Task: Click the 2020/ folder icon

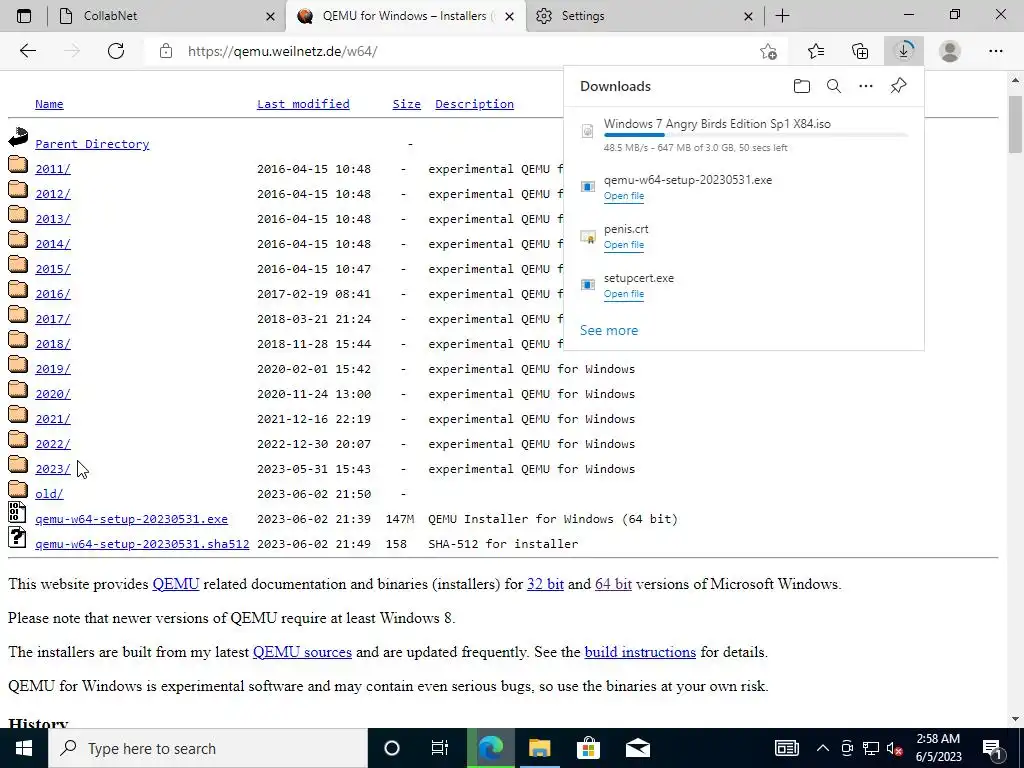Action: 18,389
